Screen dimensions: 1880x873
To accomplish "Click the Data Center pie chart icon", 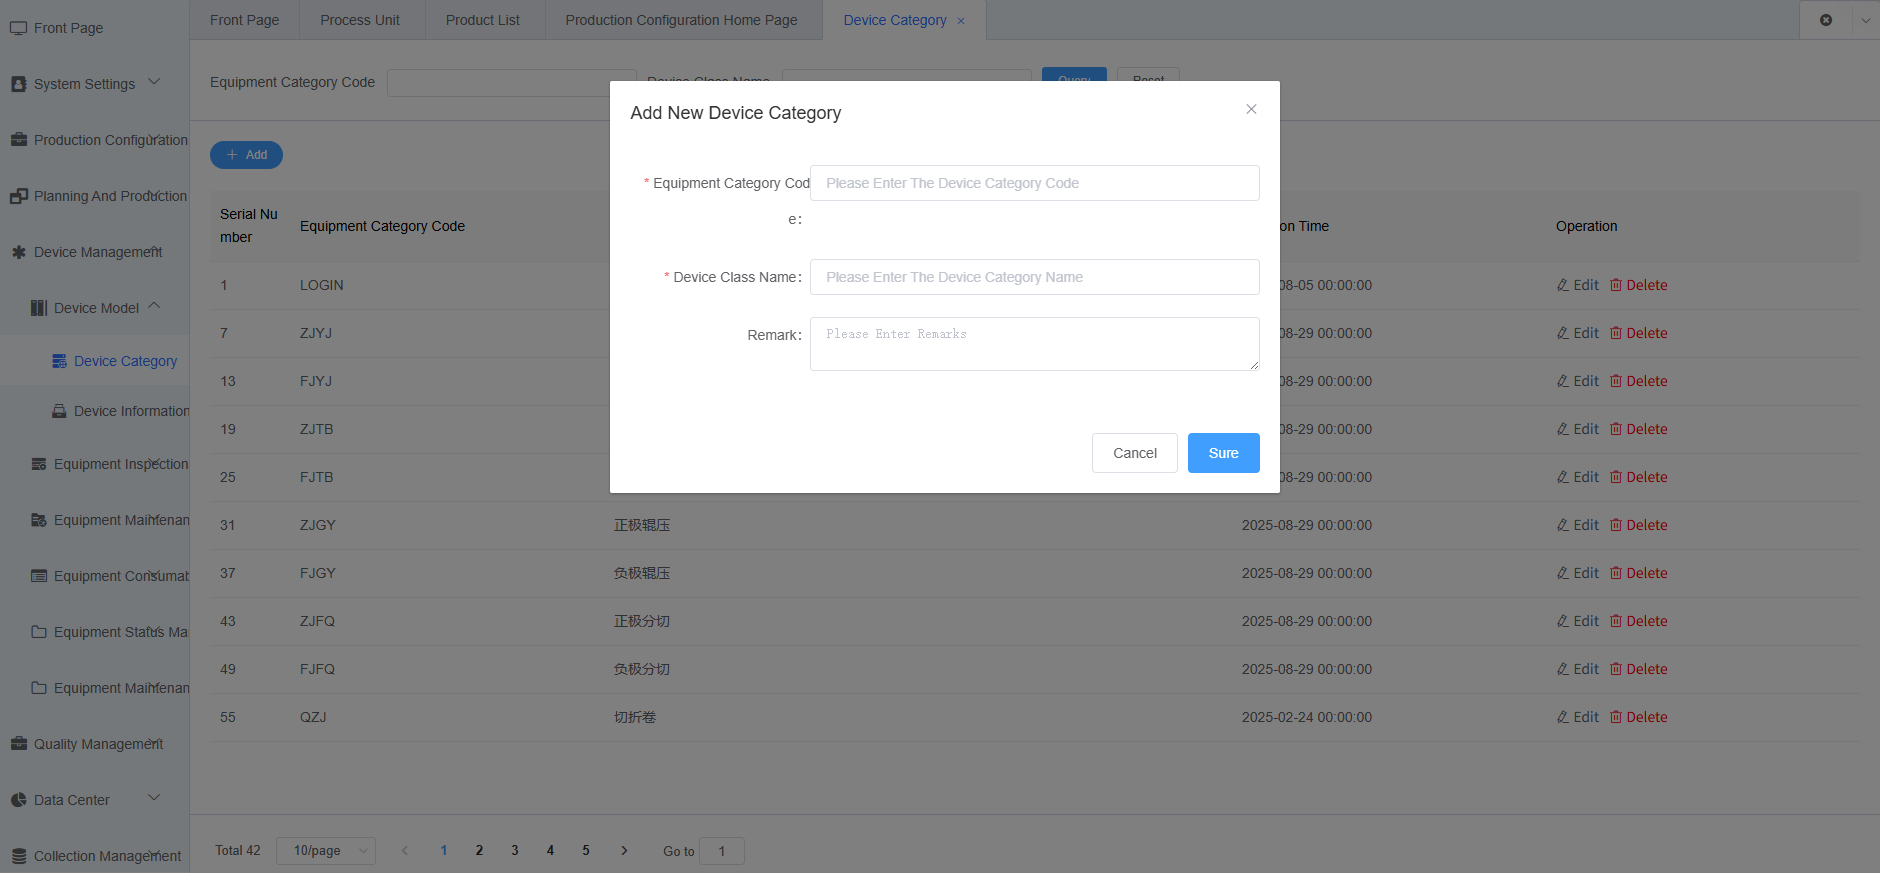I will [18, 800].
